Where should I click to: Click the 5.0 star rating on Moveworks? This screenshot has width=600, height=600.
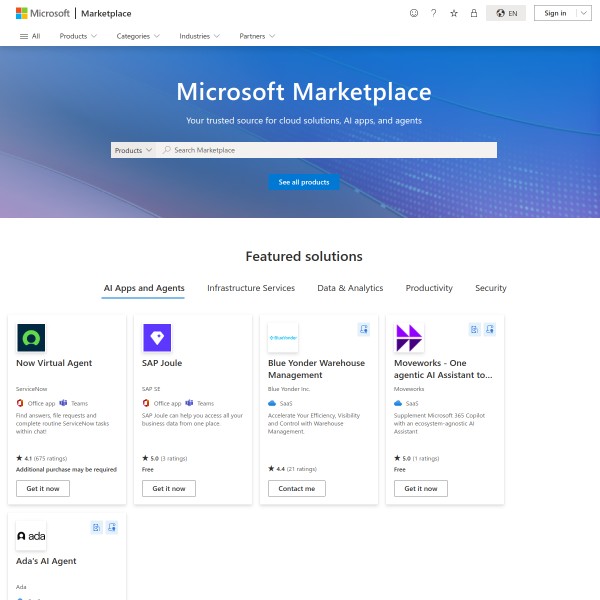pos(416,458)
